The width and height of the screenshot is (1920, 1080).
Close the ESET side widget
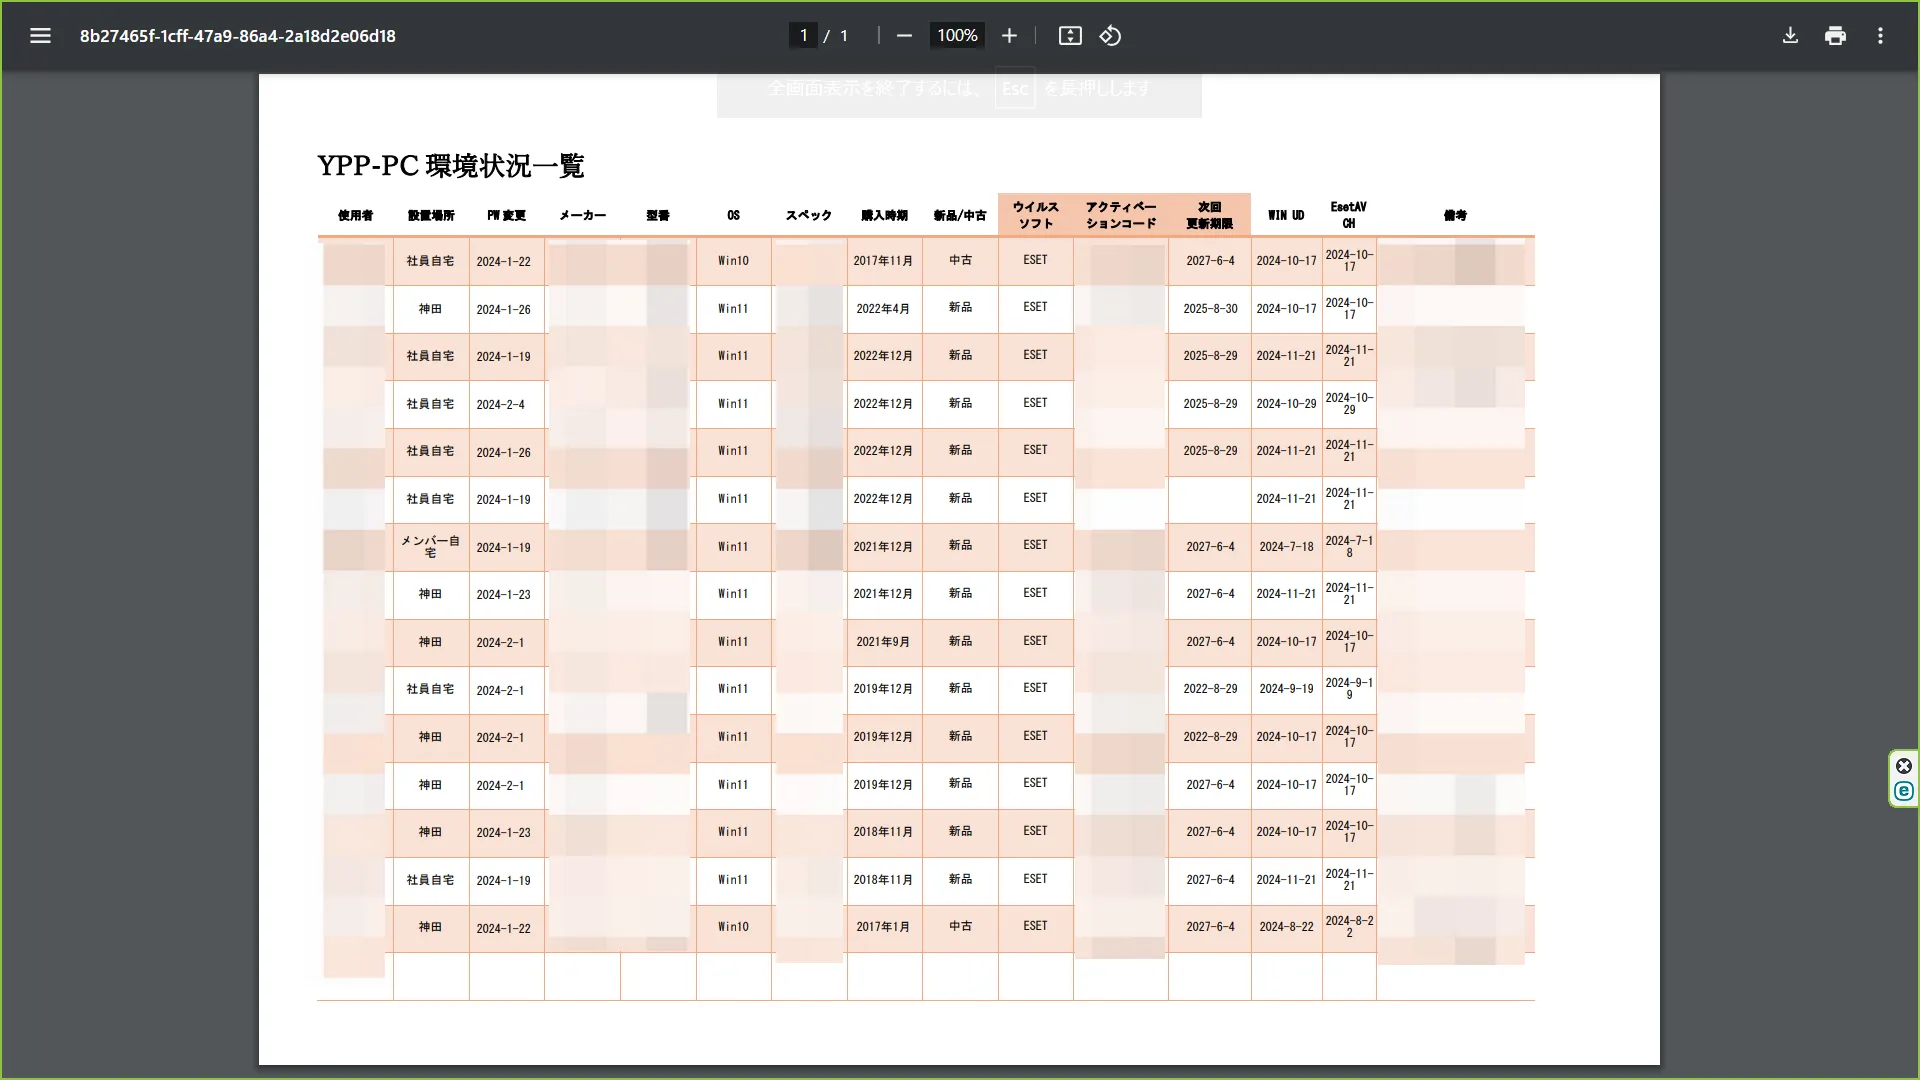pyautogui.click(x=1903, y=766)
